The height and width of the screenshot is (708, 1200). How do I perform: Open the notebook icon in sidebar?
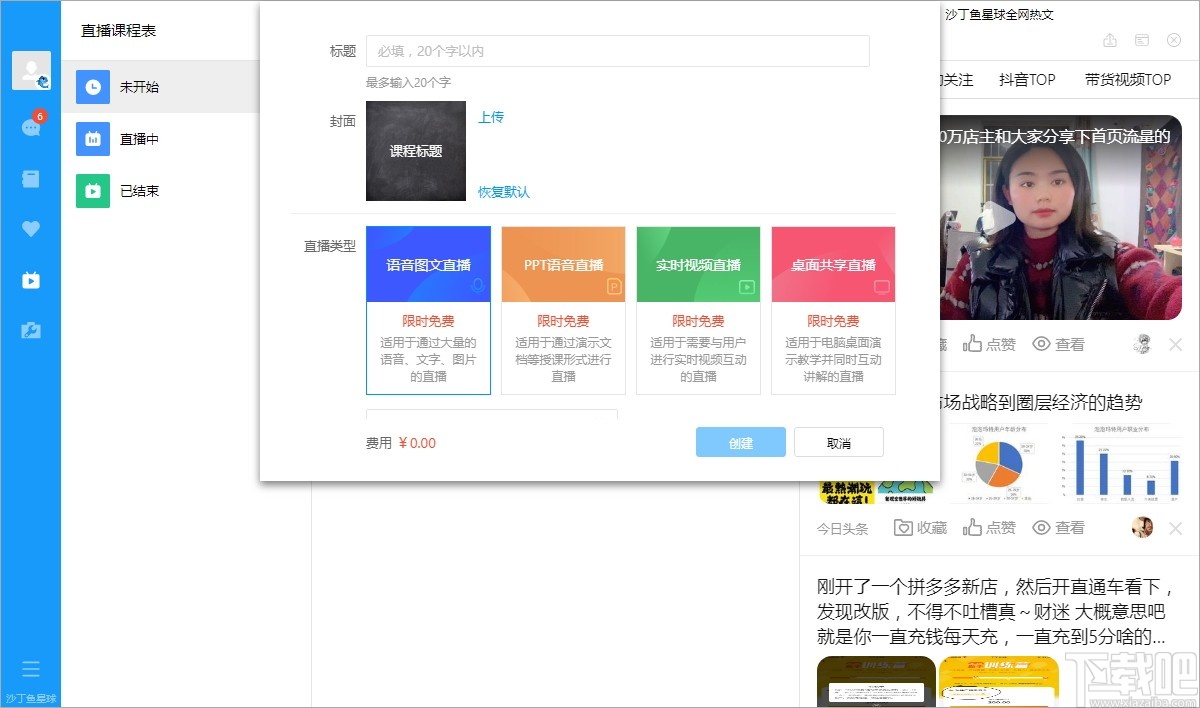31,178
